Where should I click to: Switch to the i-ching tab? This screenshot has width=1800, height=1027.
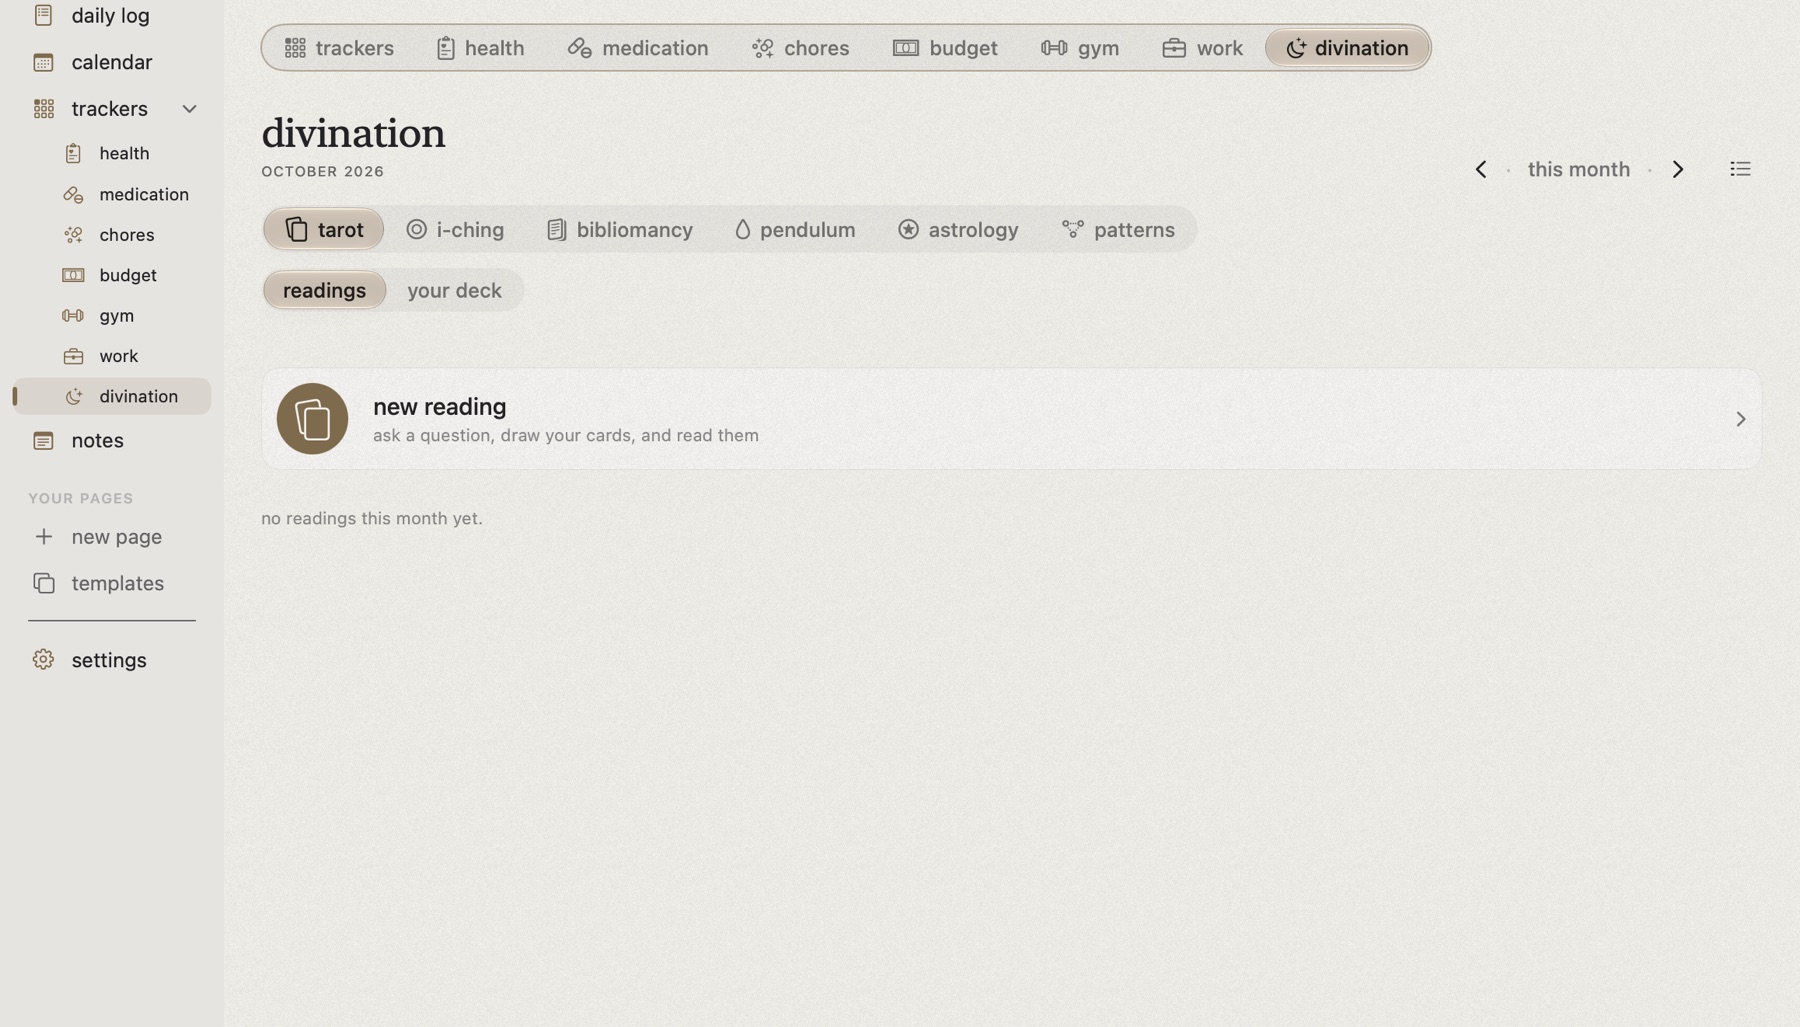point(455,229)
